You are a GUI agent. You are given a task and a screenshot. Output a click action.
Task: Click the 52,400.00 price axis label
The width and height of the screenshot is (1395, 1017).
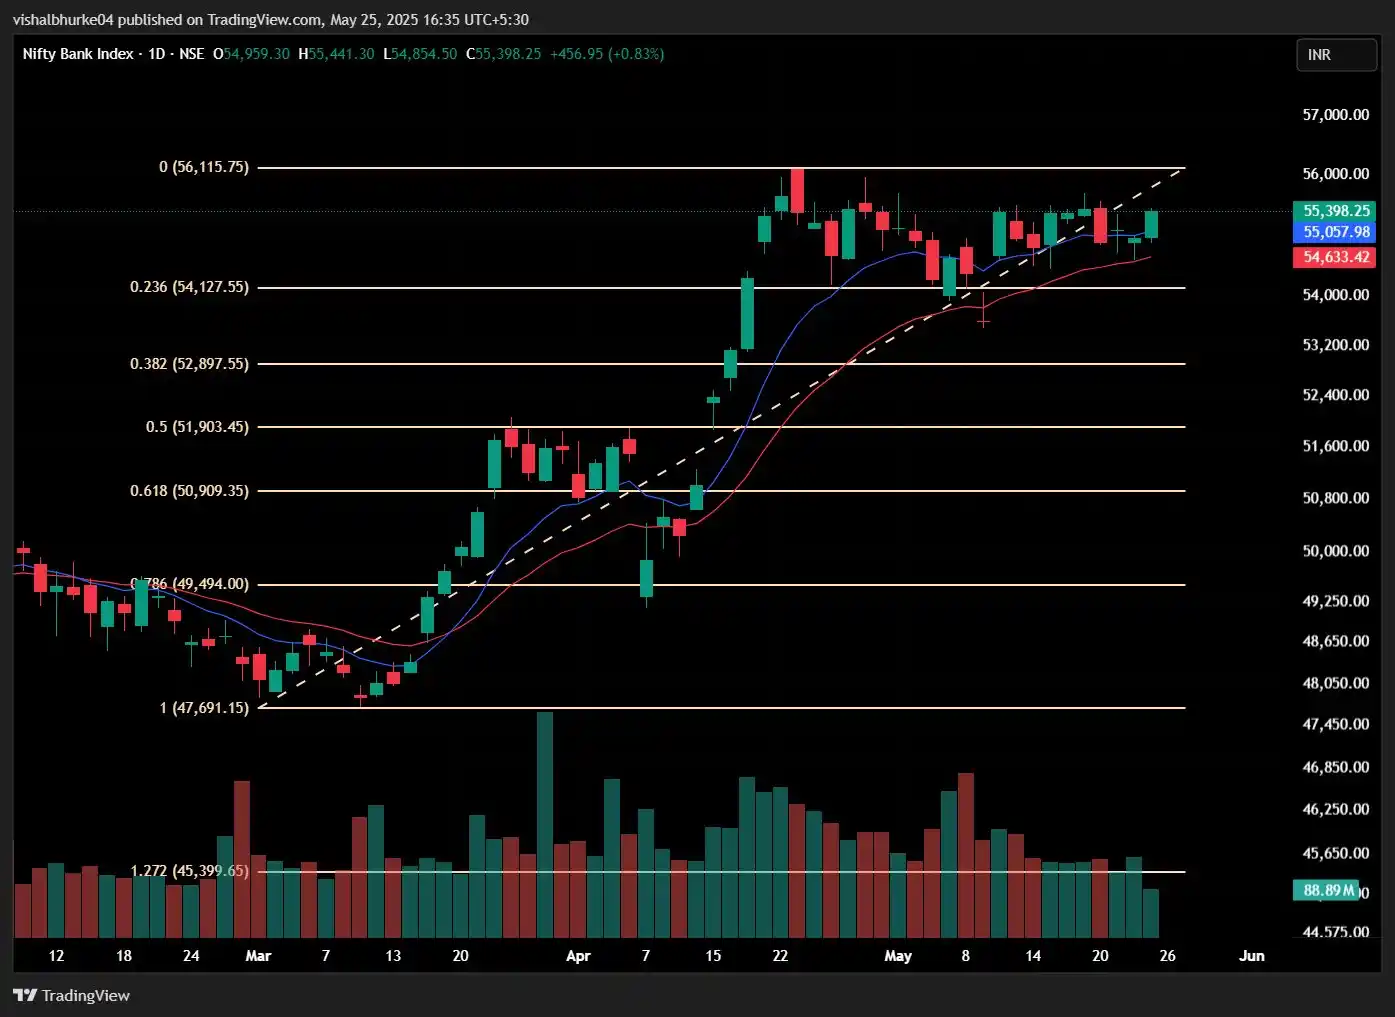point(1335,395)
